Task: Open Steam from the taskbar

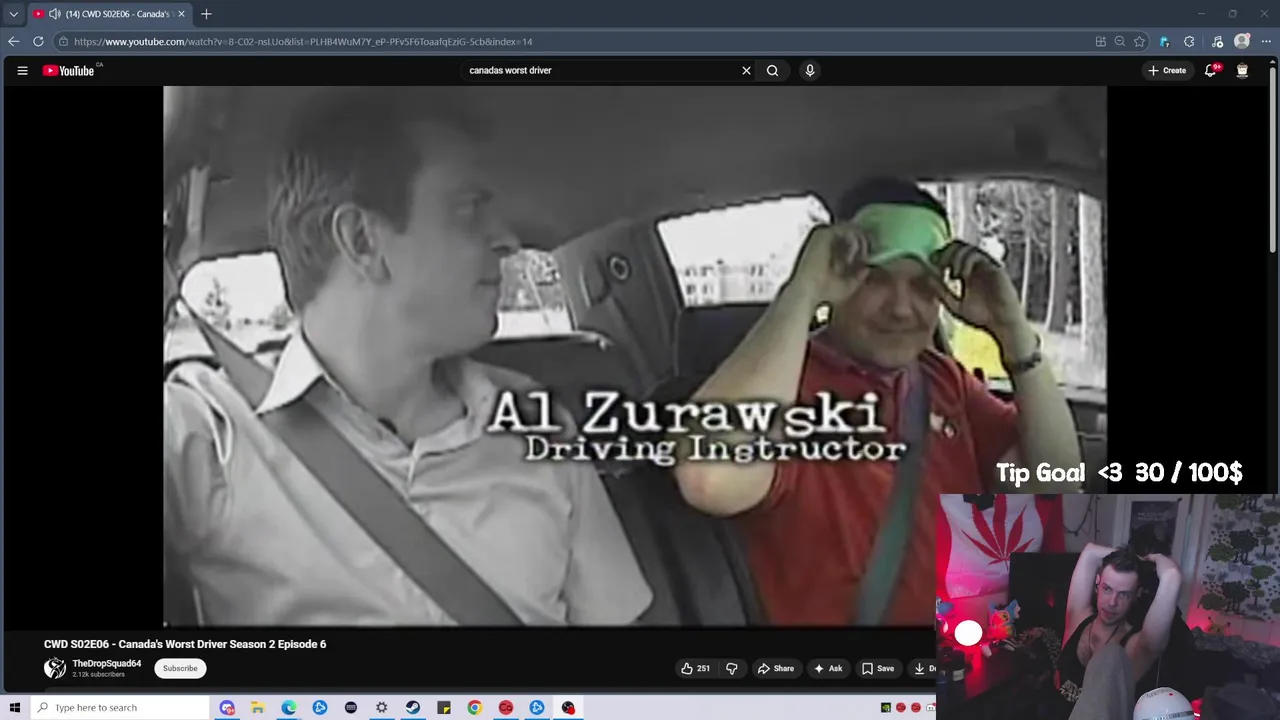Action: pyautogui.click(x=412, y=707)
